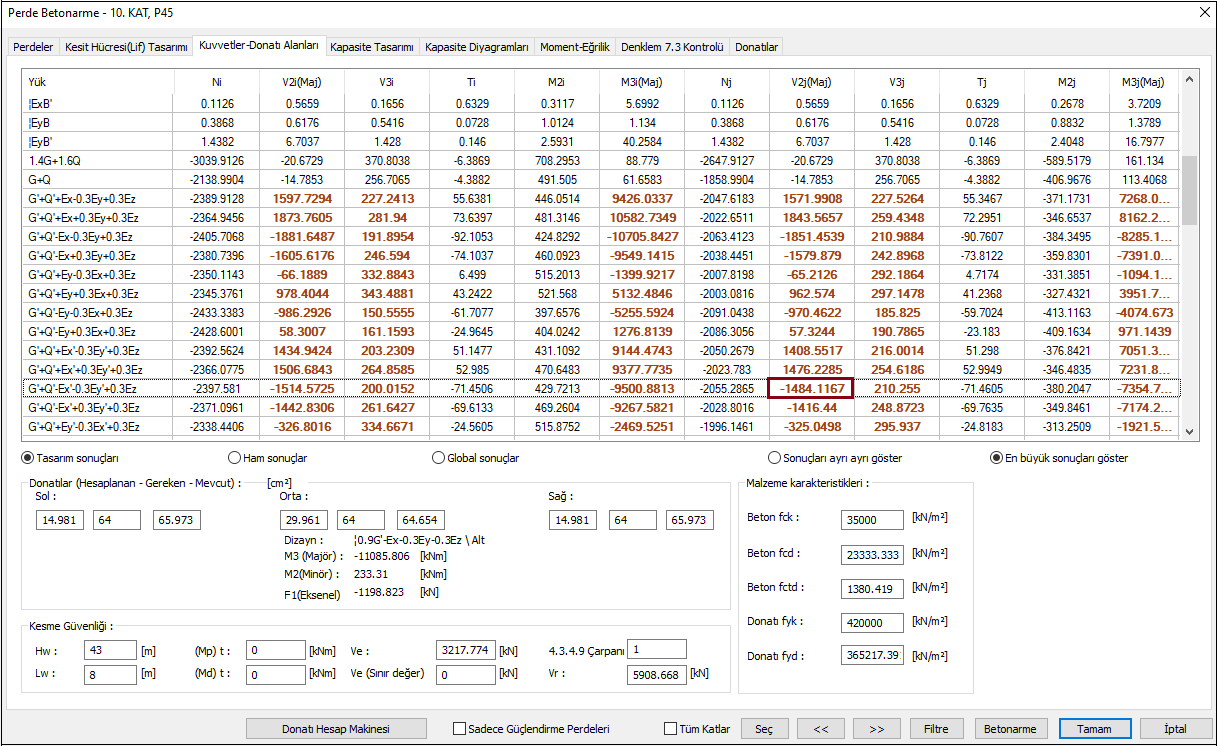
Task: Click the Beton fck input field
Action: click(872, 519)
